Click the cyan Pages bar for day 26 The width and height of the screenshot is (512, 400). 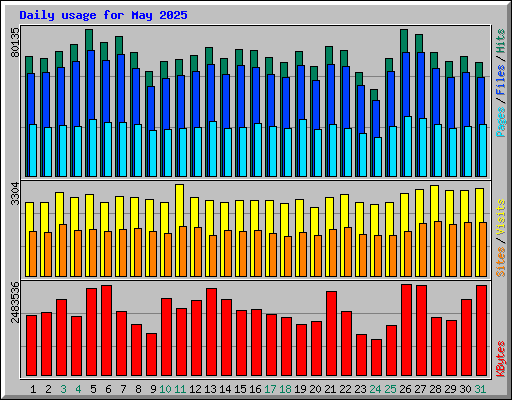(x=408, y=146)
